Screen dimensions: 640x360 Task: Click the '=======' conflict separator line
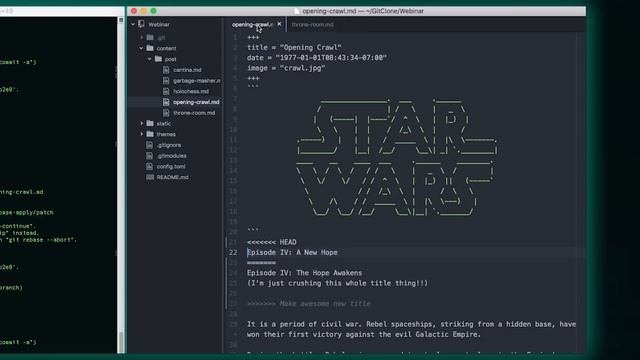[261, 263]
